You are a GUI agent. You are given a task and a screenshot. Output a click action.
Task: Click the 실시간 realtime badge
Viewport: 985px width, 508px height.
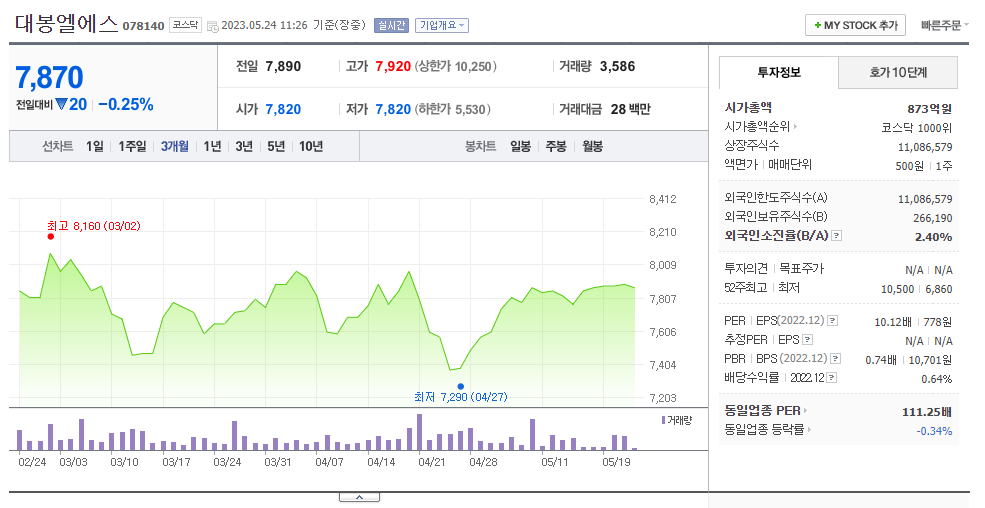tap(391, 26)
